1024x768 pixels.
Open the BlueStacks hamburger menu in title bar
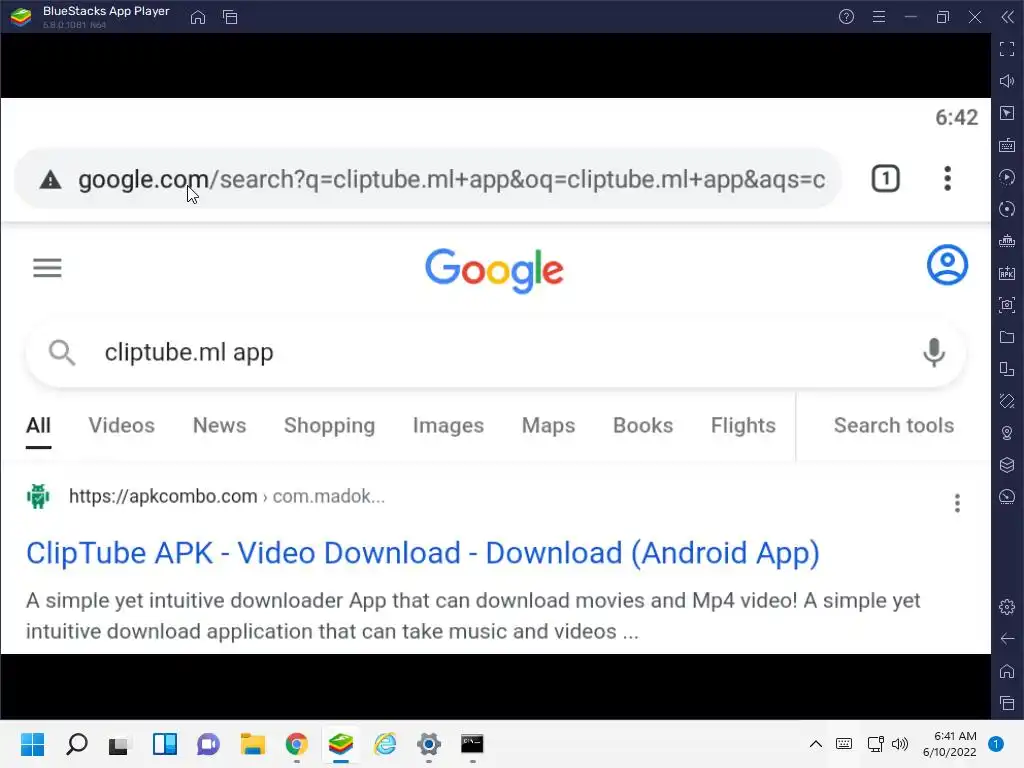click(879, 17)
